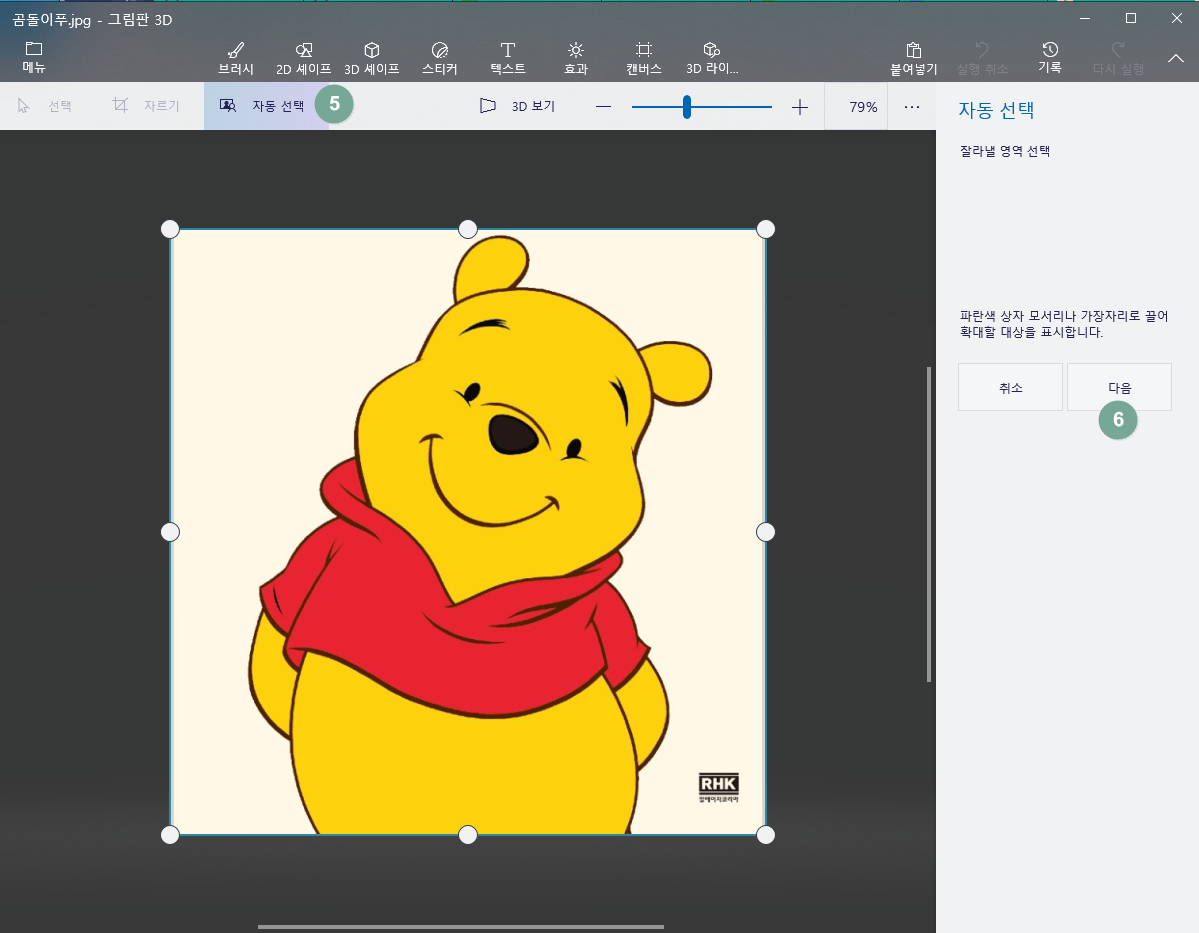The width and height of the screenshot is (1199, 933).
Task: Minimize the 그림판 3D window
Action: pos(1084,18)
